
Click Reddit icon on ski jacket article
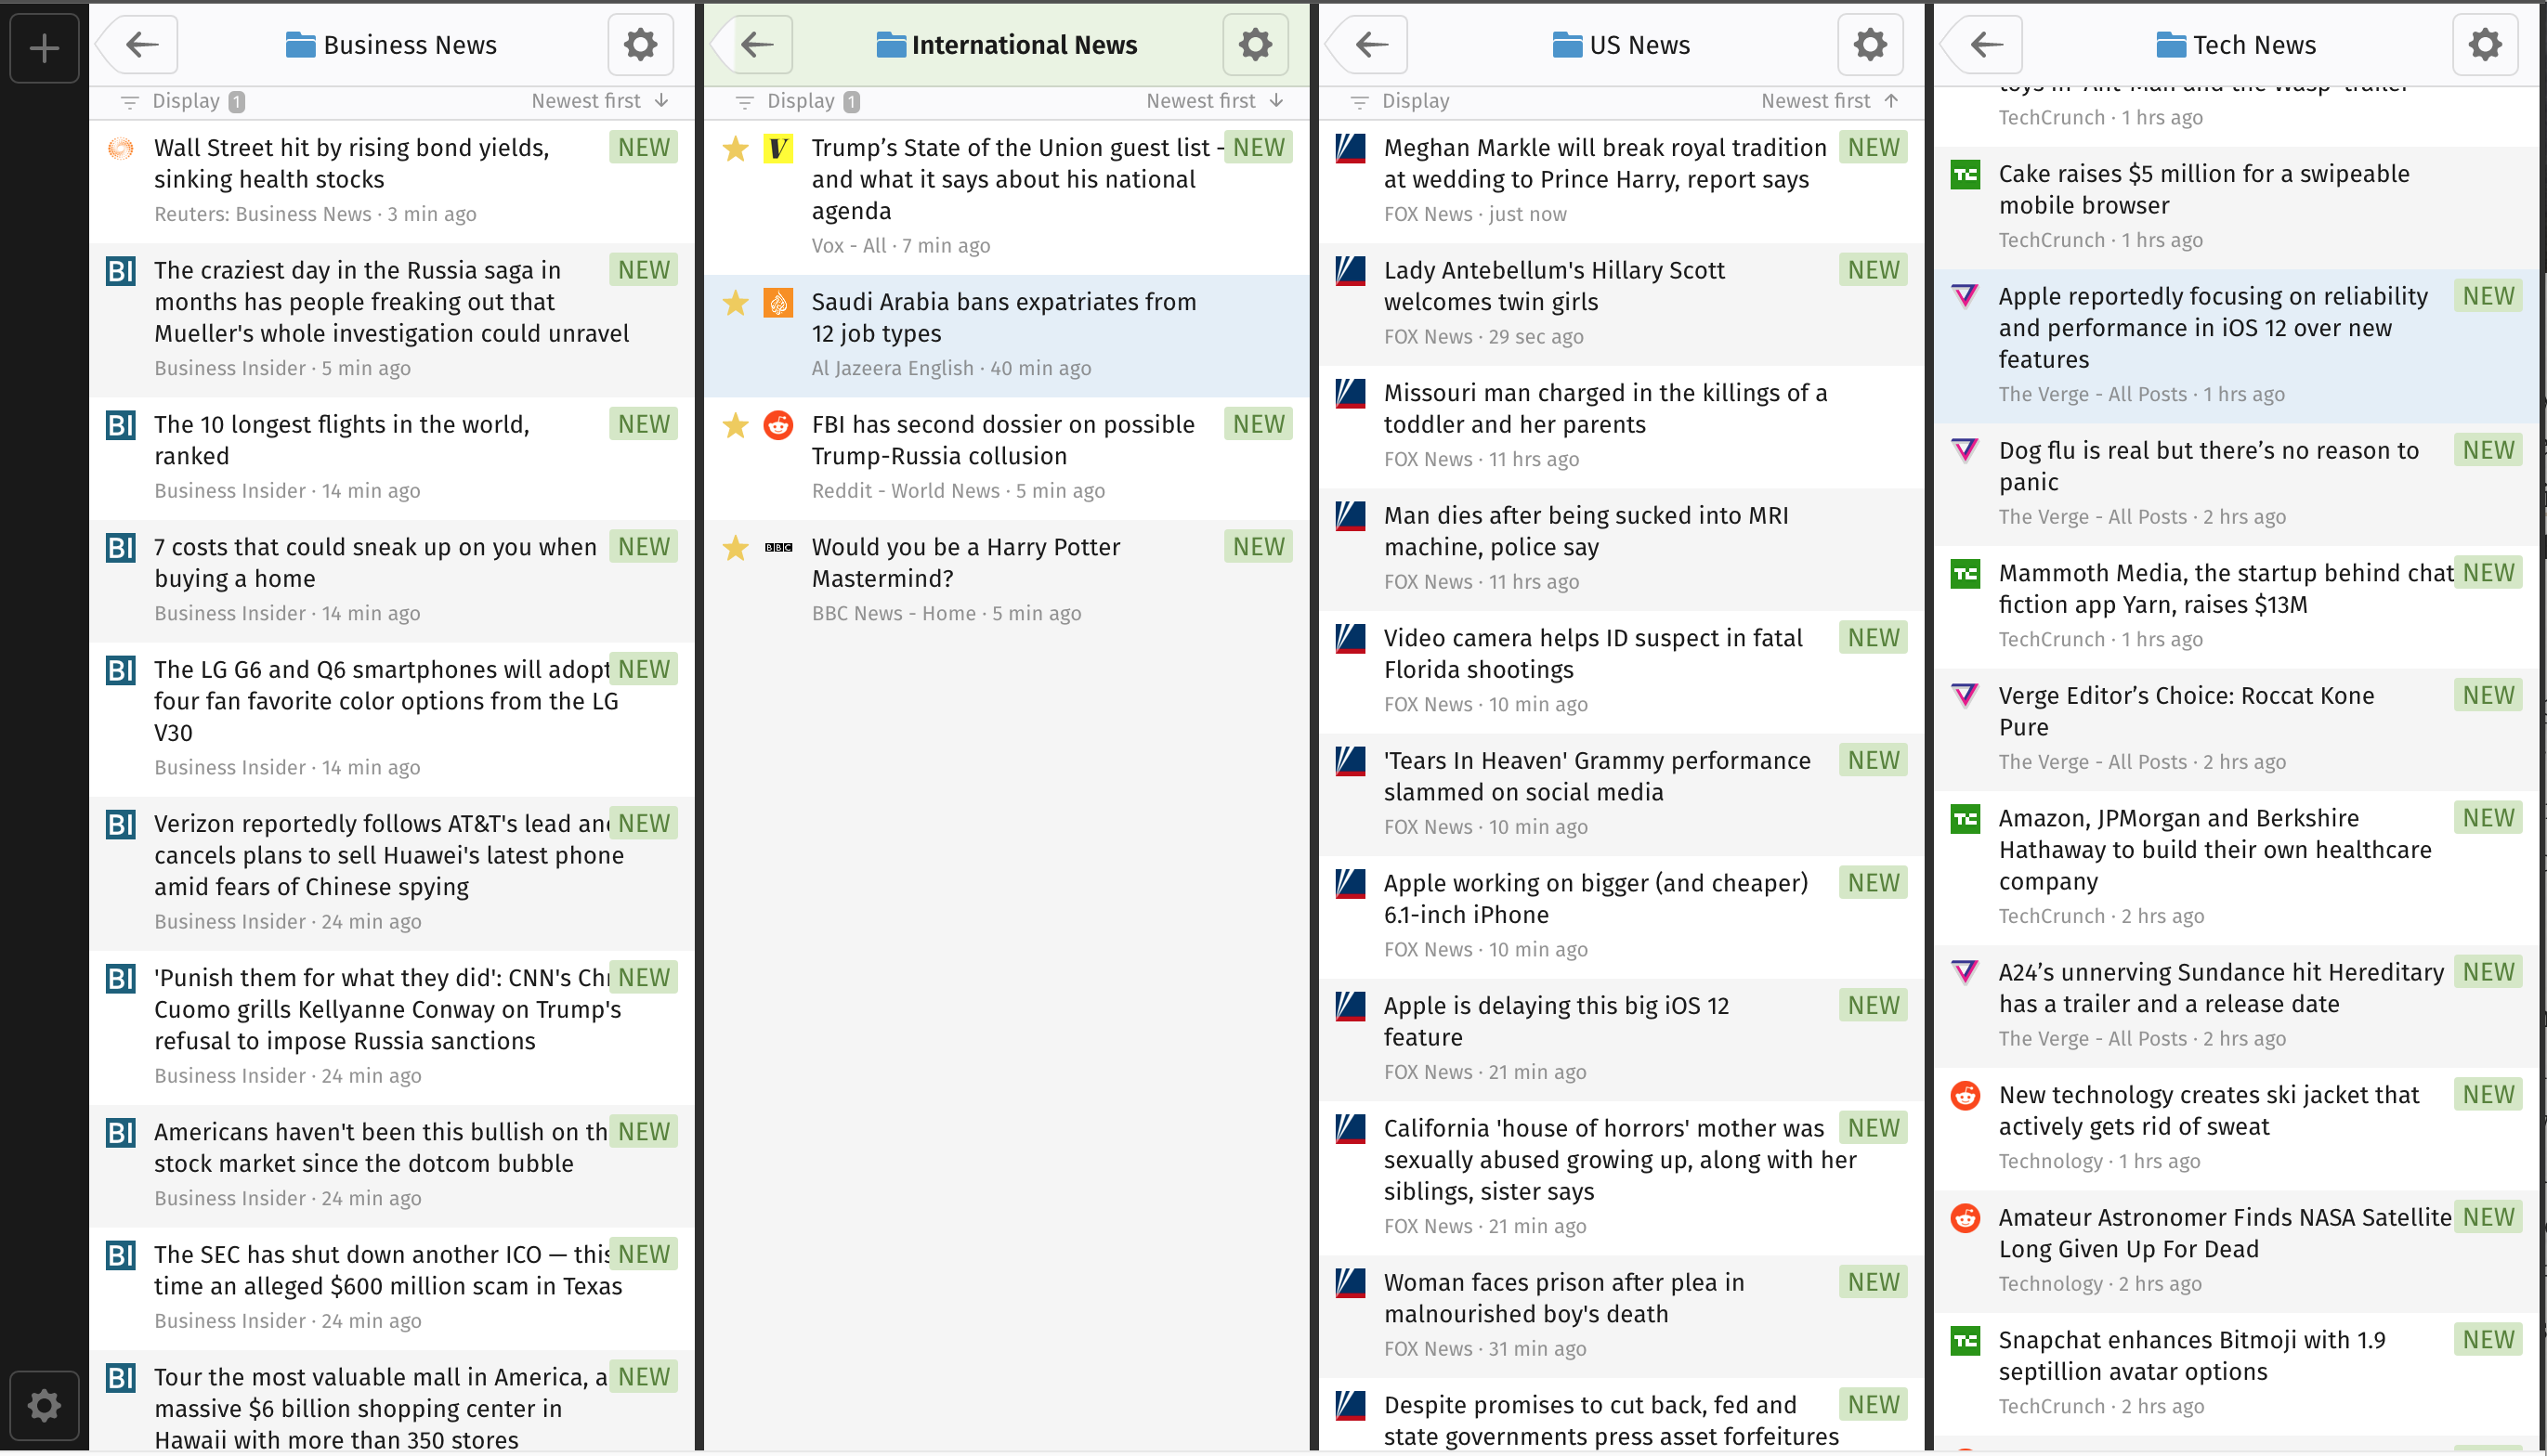(1966, 1096)
